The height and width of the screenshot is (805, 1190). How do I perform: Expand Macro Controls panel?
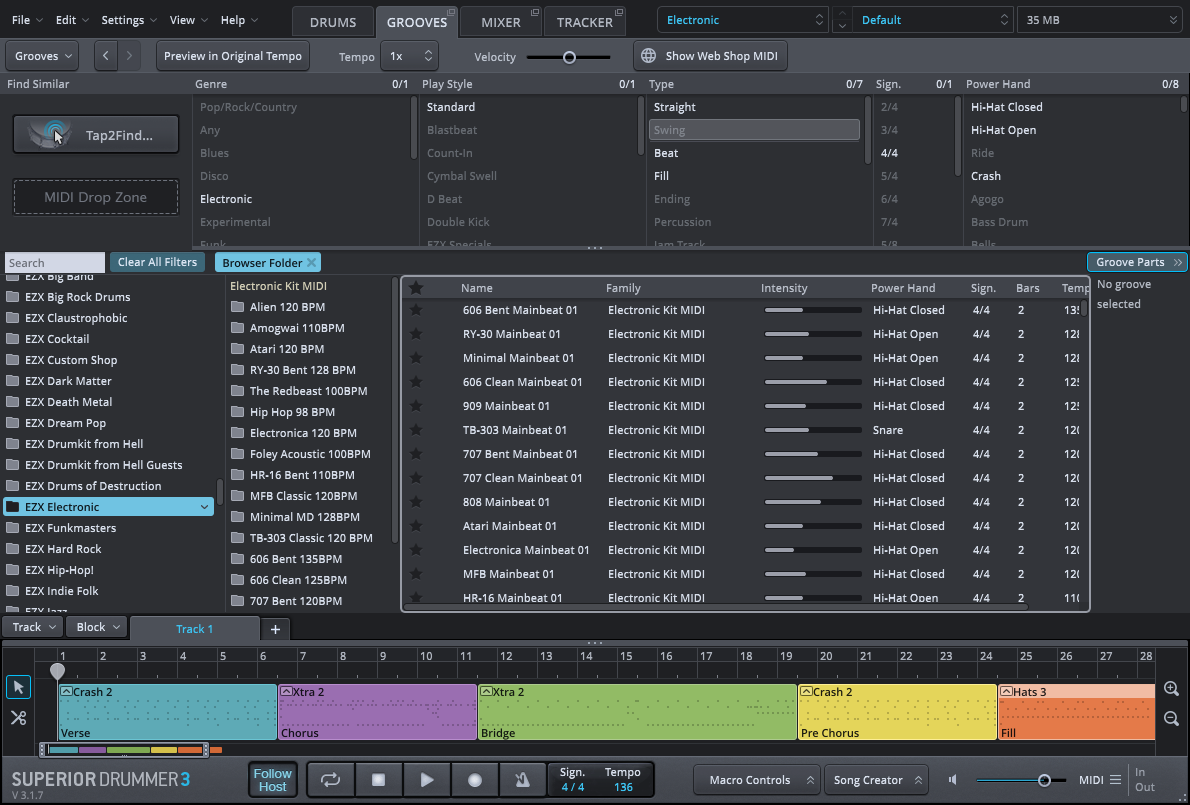click(757, 780)
